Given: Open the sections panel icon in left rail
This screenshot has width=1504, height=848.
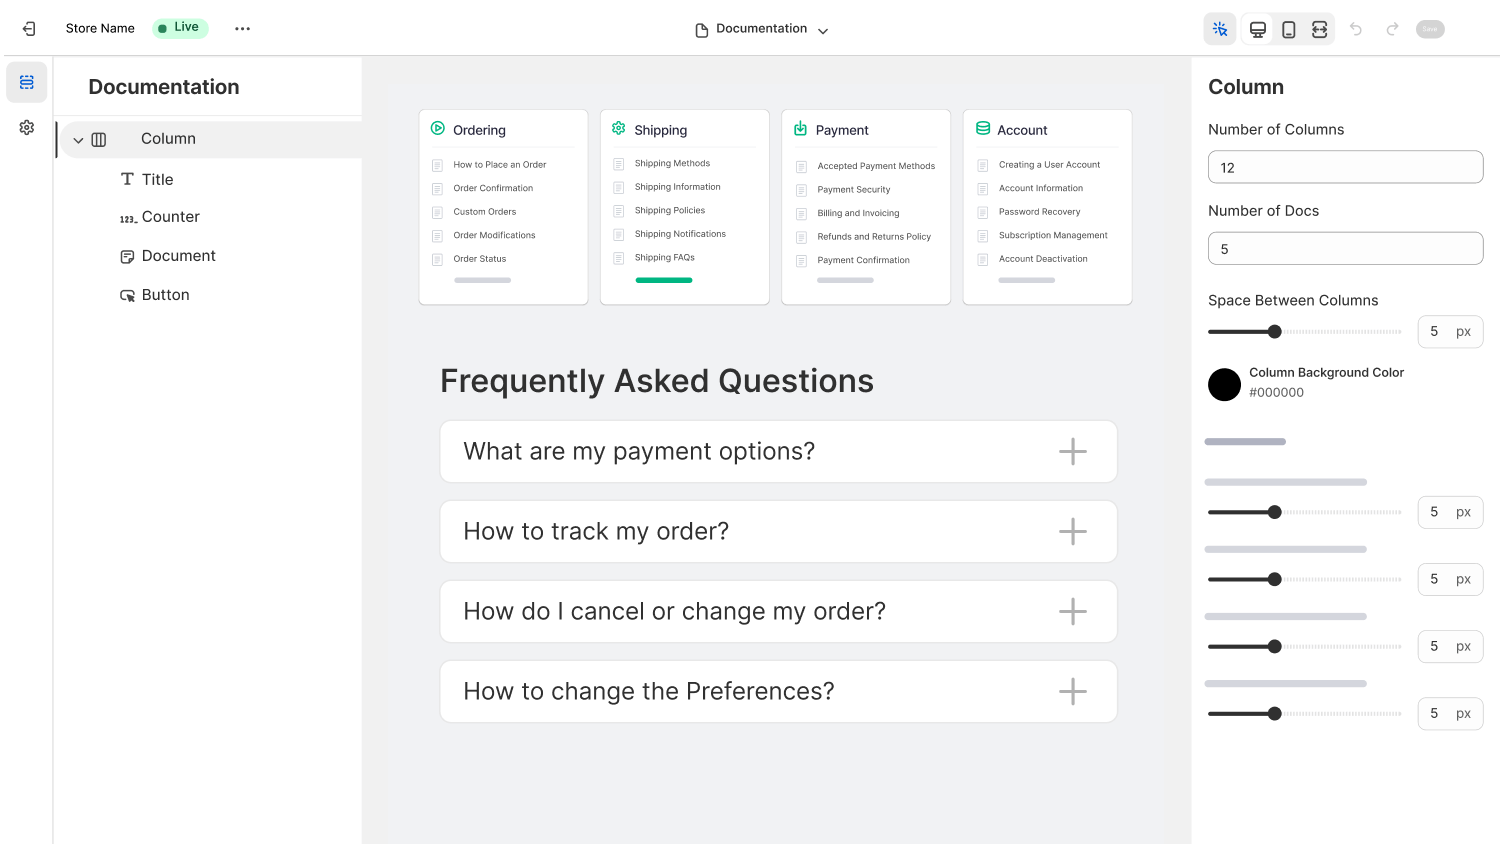Looking at the screenshot, I should [x=26, y=82].
